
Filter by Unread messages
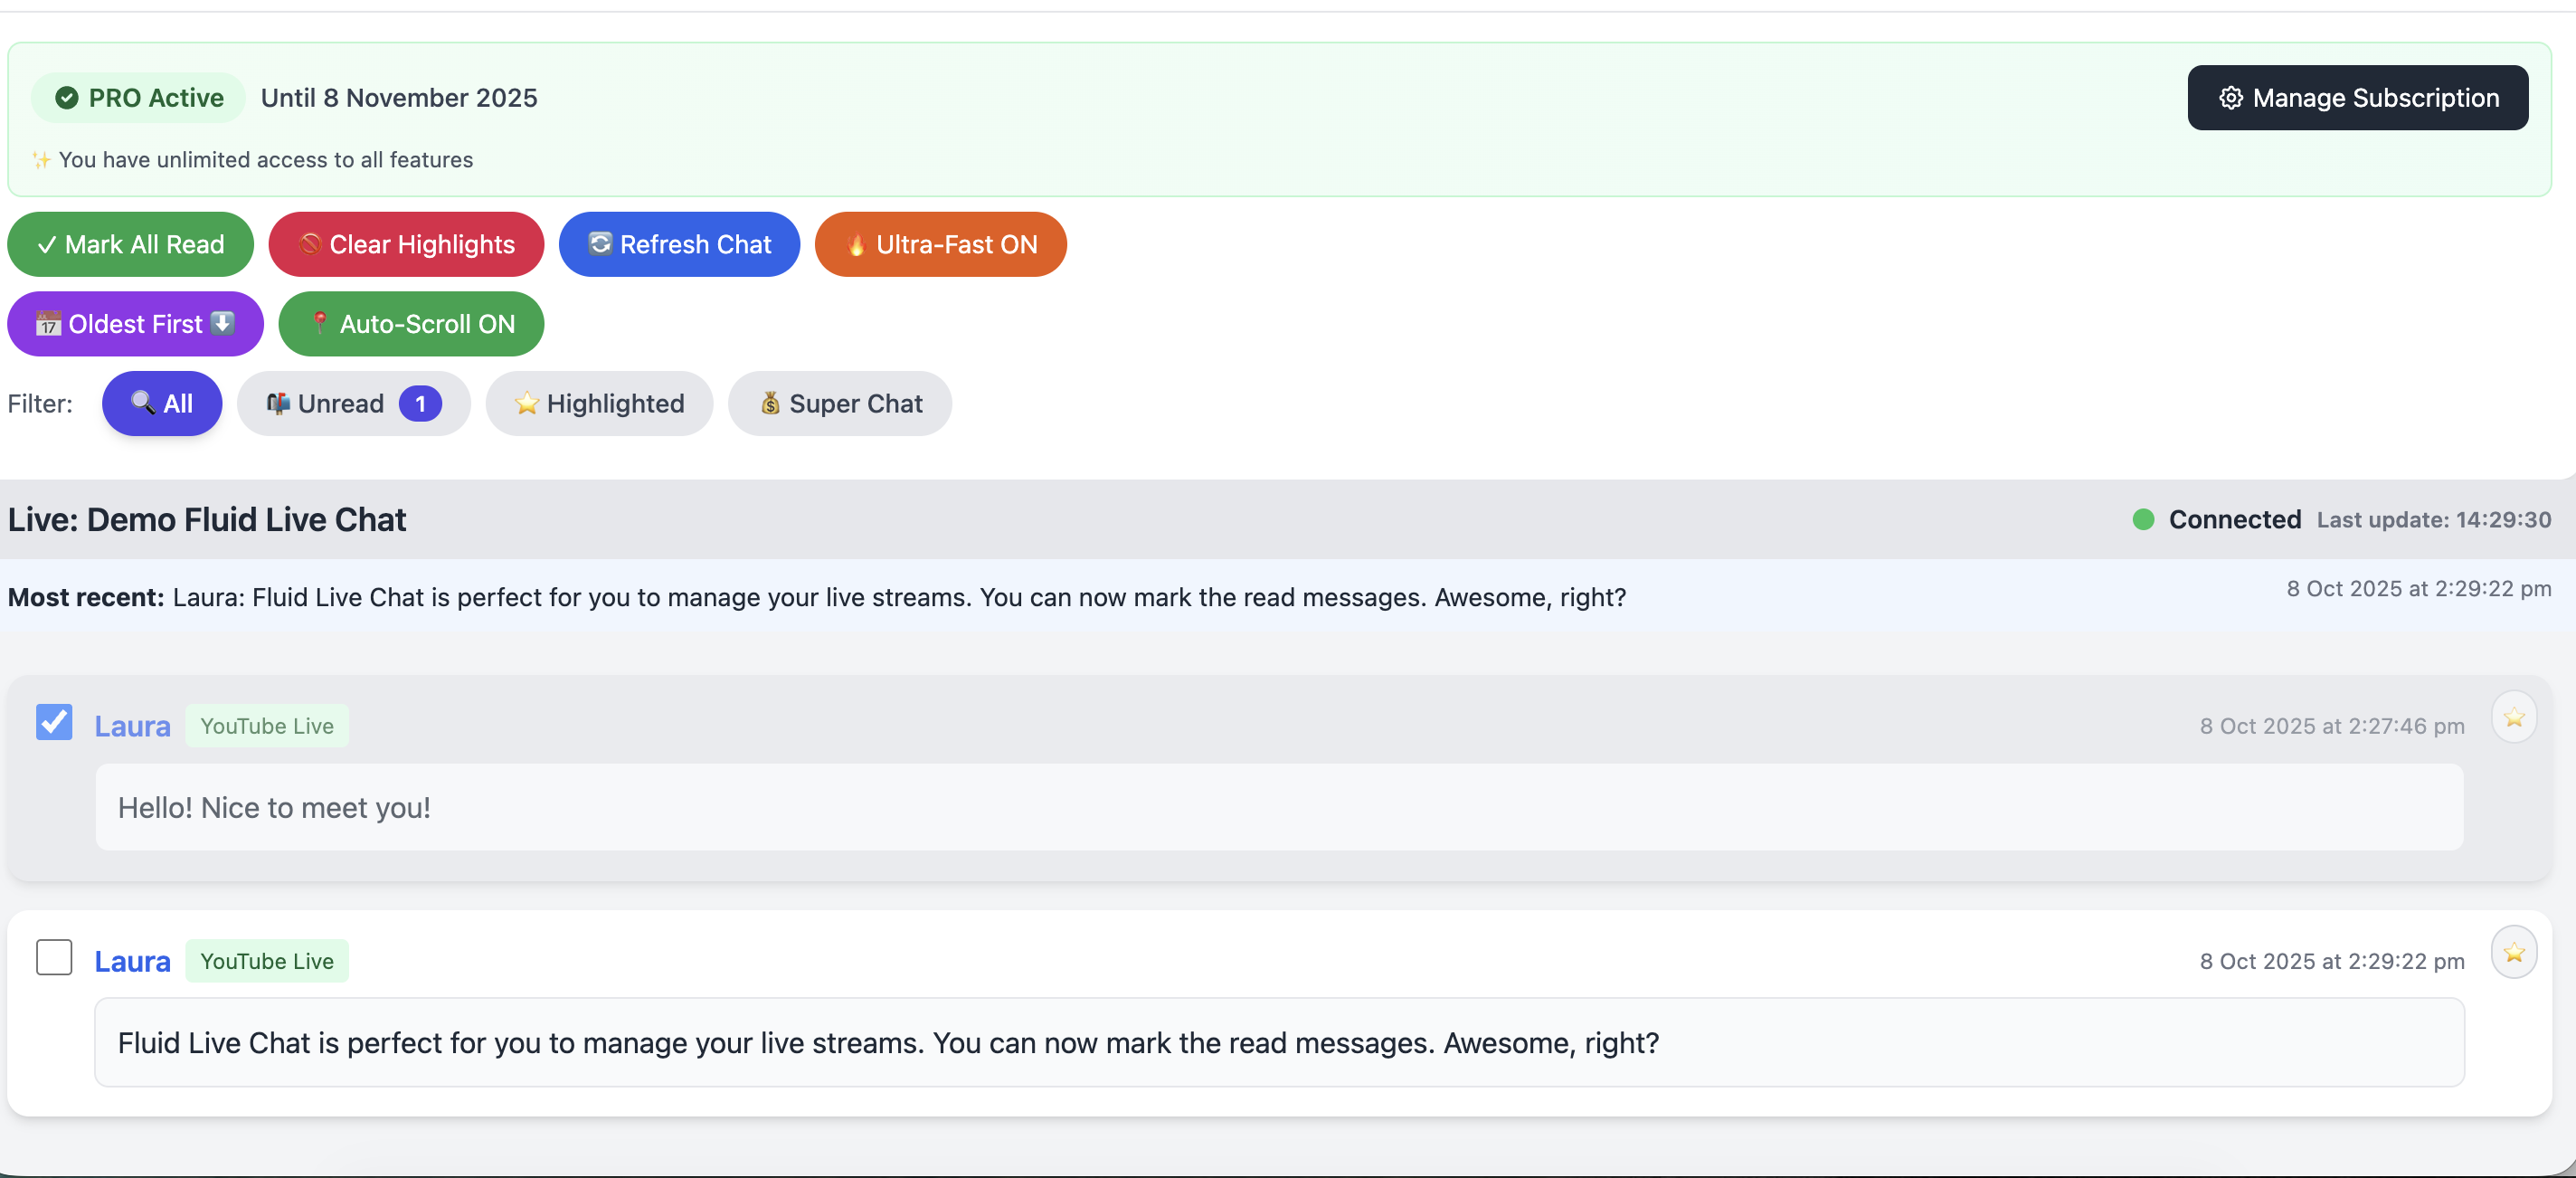pyautogui.click(x=353, y=404)
